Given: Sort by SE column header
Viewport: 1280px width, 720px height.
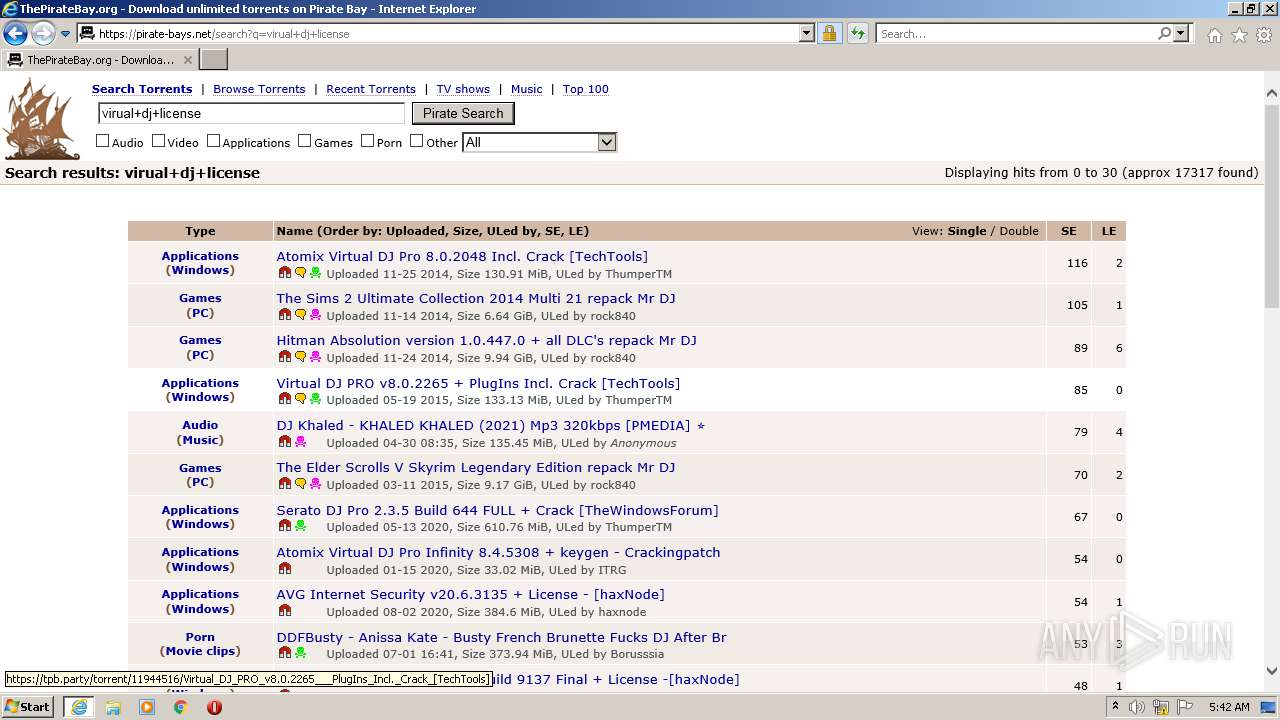Looking at the screenshot, I should [1069, 231].
